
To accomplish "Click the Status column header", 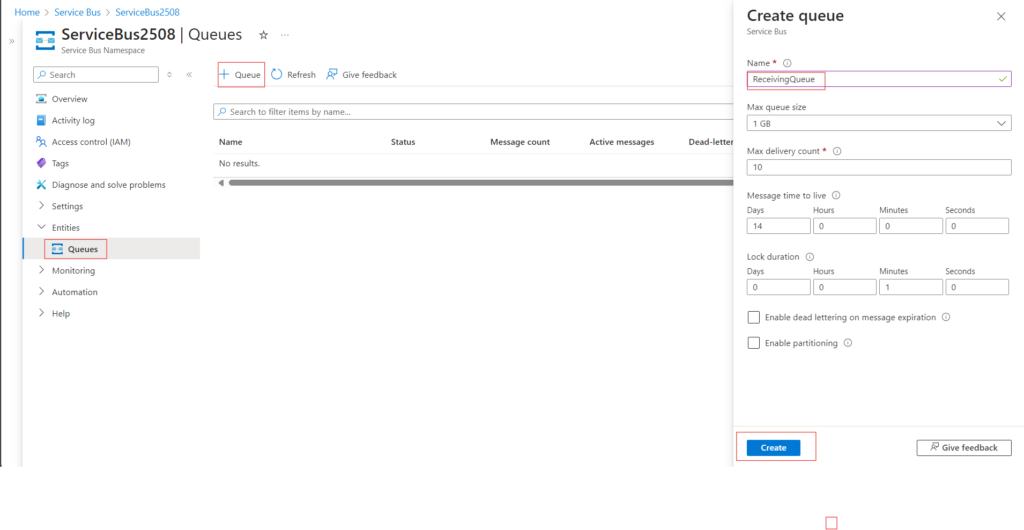I will (x=403, y=142).
